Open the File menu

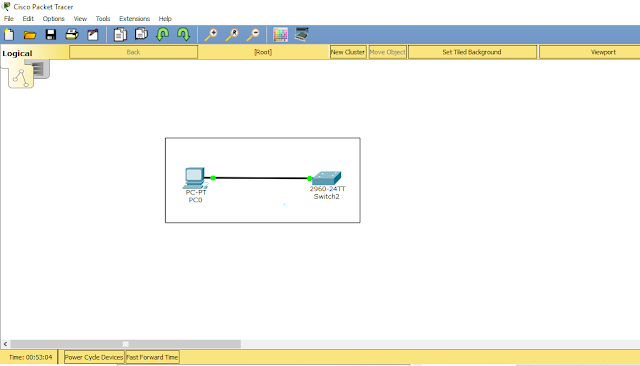(9, 19)
